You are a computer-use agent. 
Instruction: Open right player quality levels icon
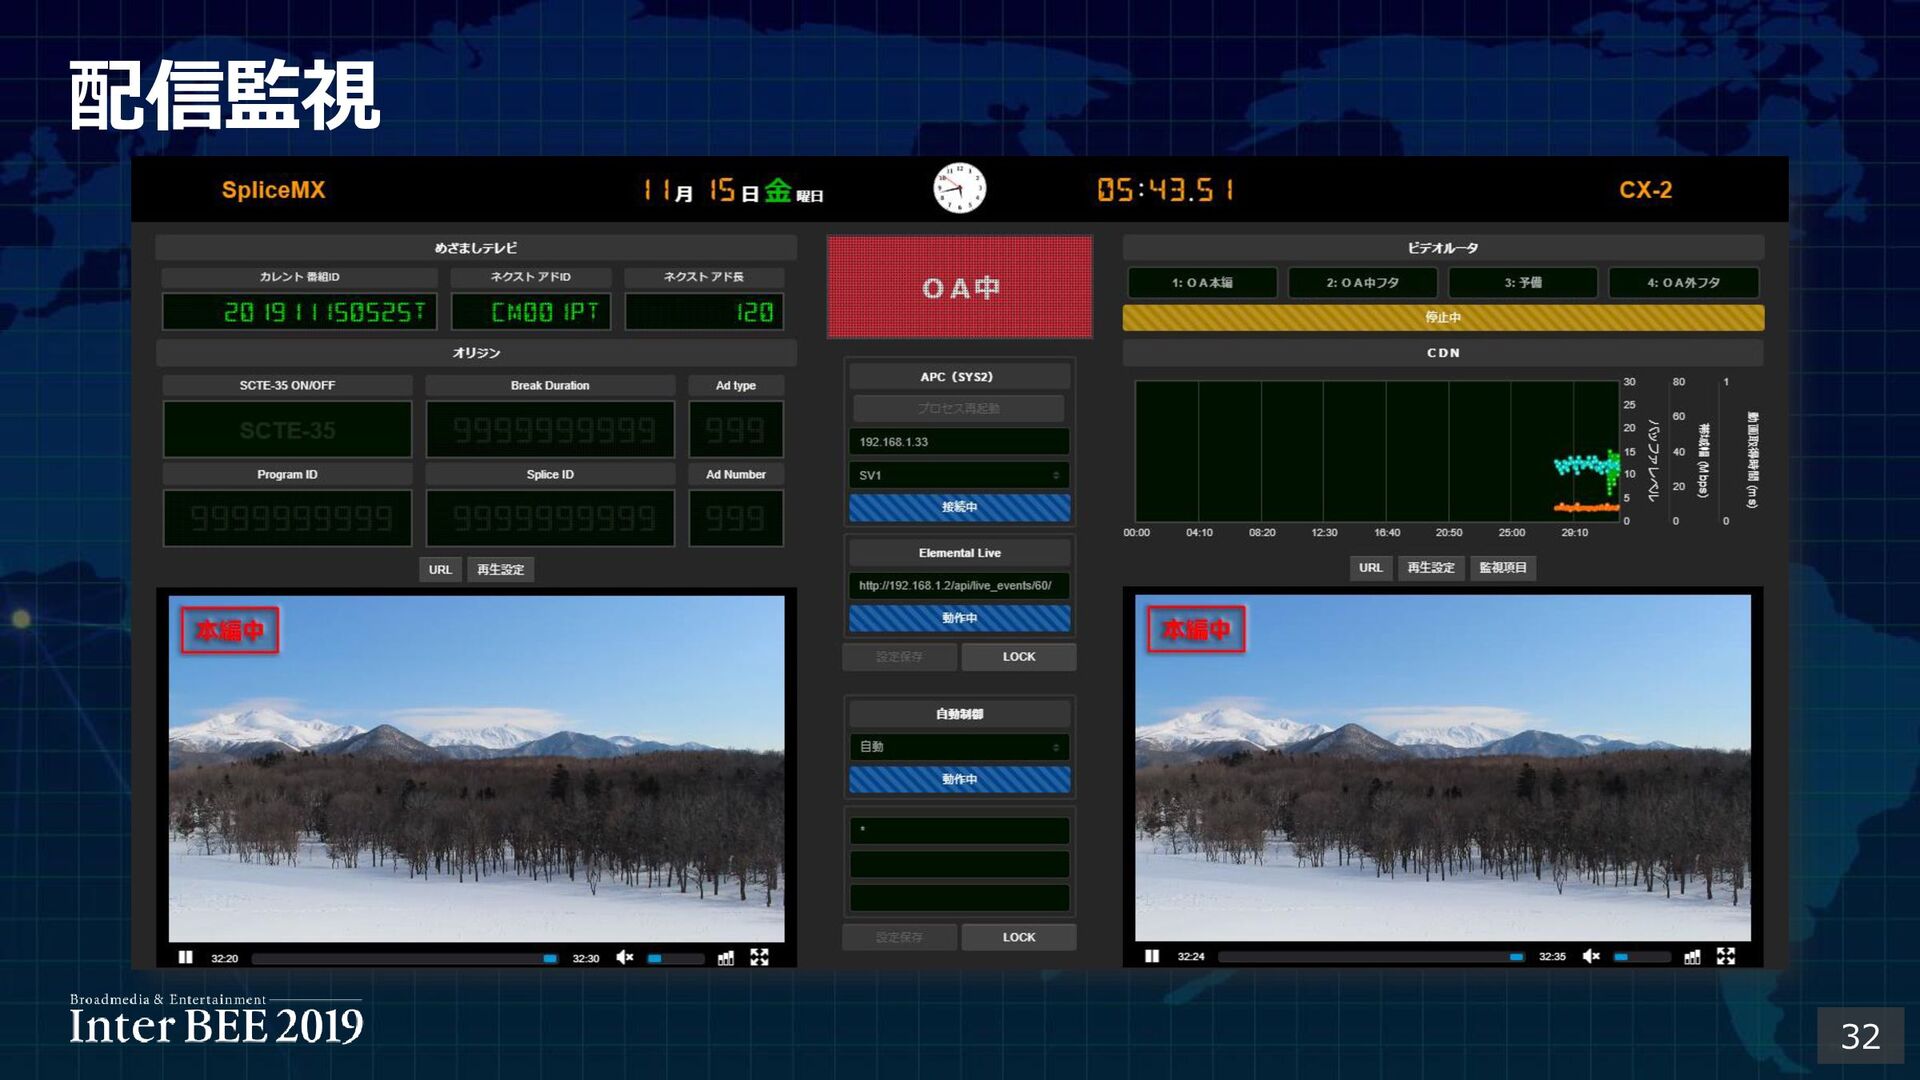click(1692, 957)
